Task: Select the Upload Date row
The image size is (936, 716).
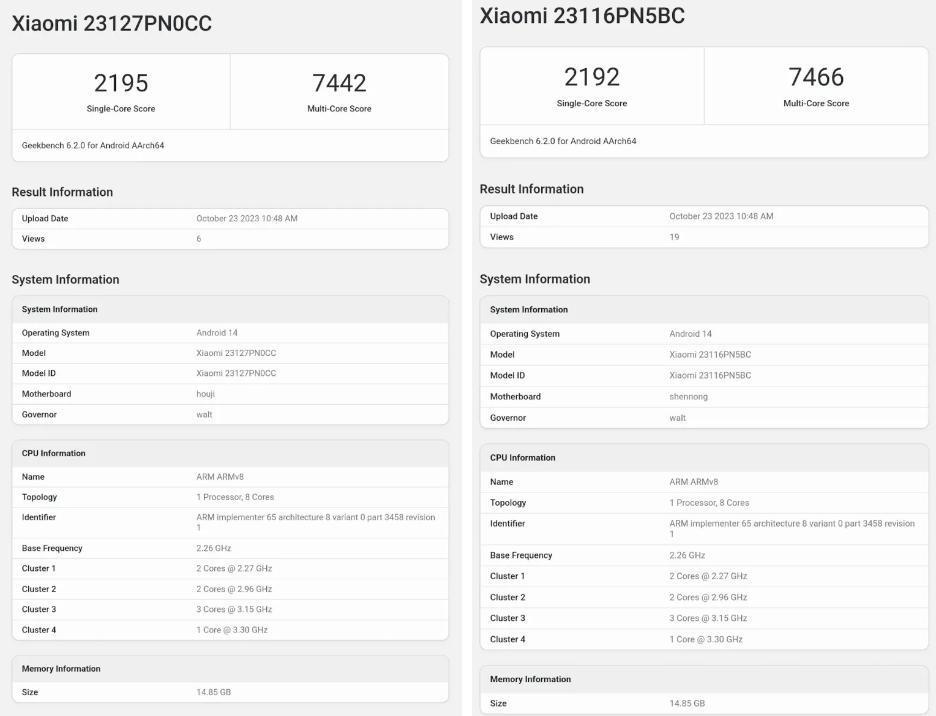Action: pyautogui.click(x=230, y=216)
